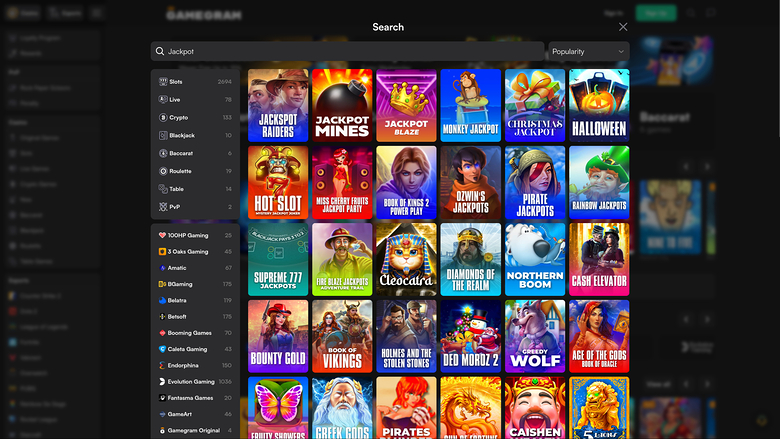Select provider Fantasma Games
Viewport: 780px width, 439px height.
(195, 398)
